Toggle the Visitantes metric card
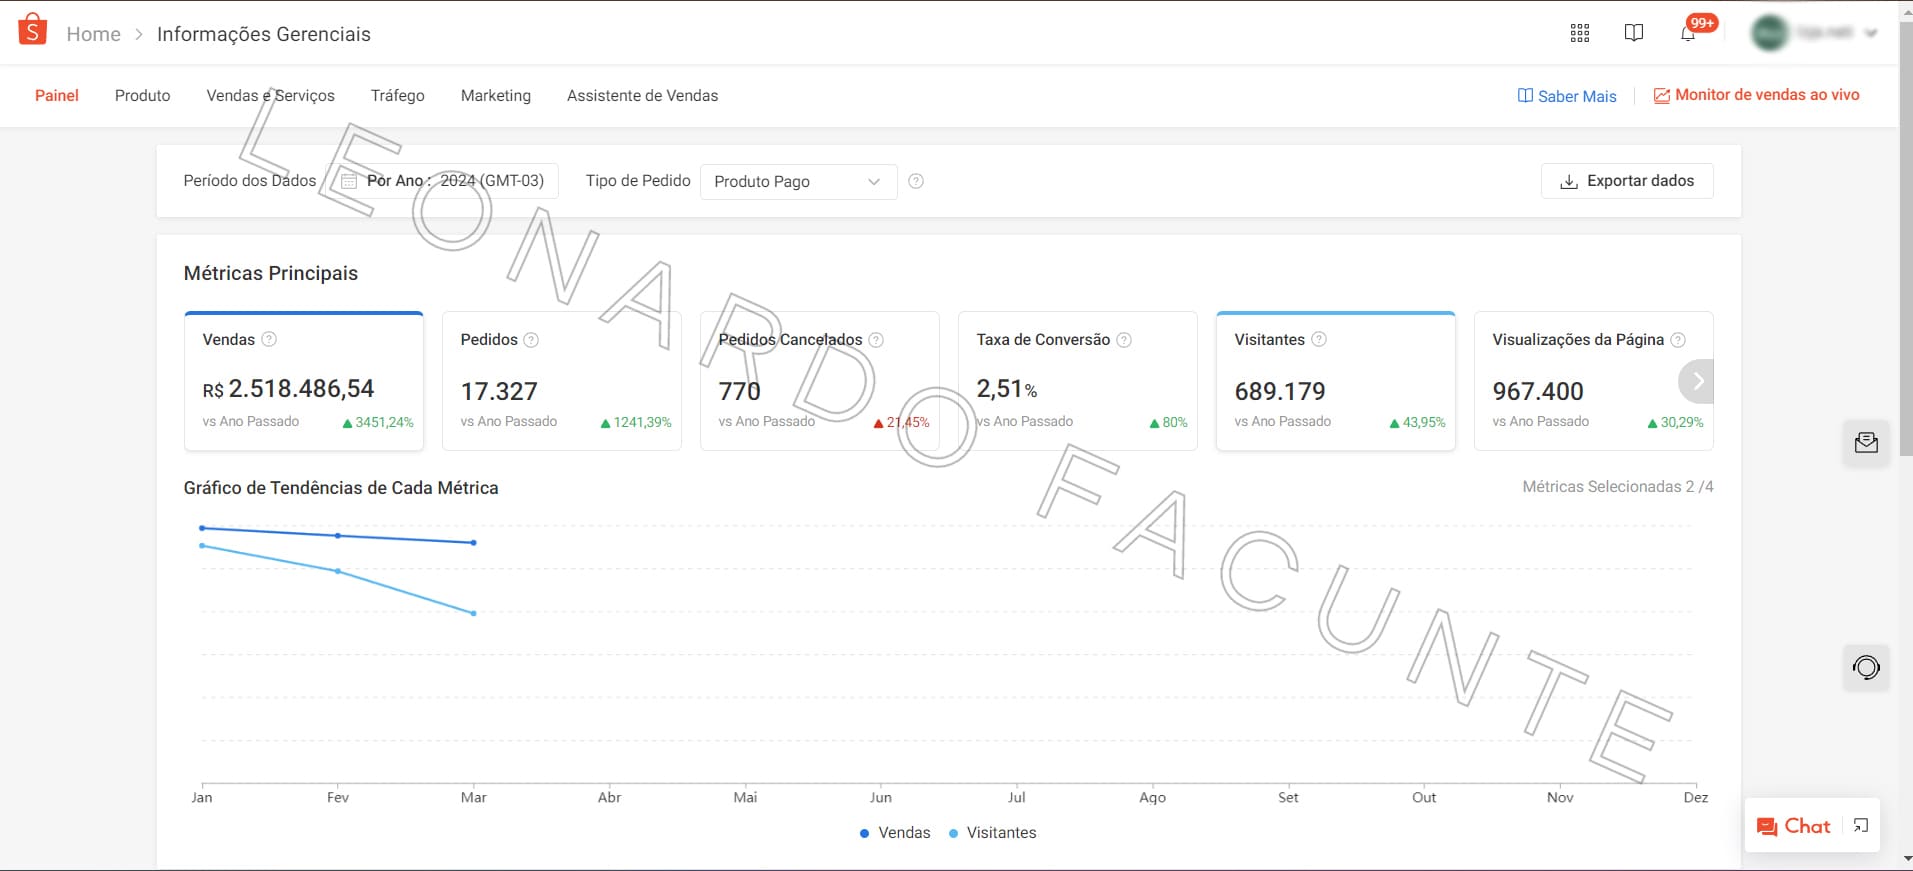1913x871 pixels. coord(1335,381)
